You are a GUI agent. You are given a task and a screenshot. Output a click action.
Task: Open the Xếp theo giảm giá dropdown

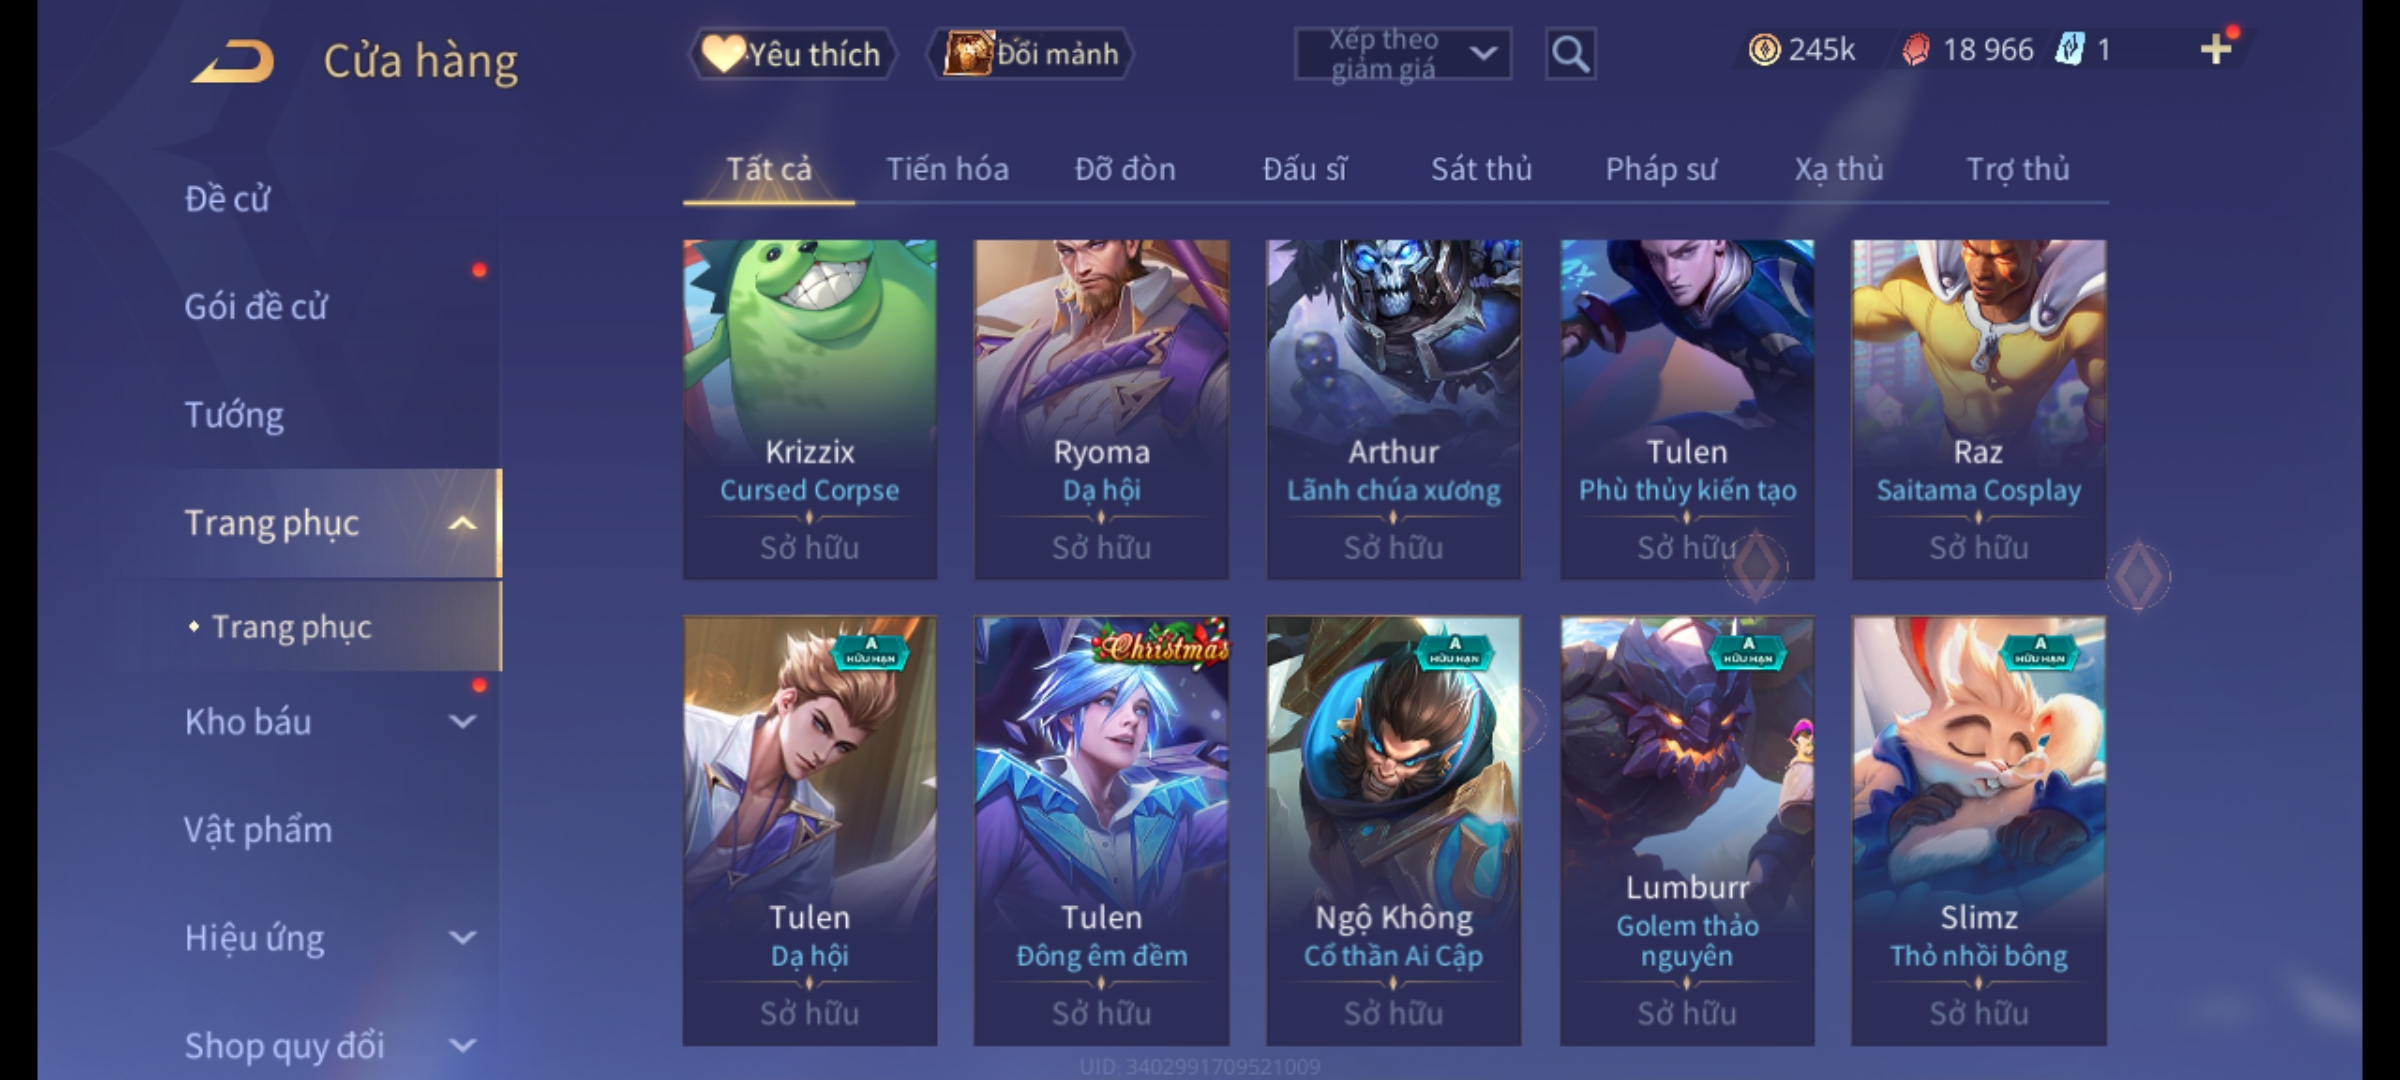coord(1402,54)
